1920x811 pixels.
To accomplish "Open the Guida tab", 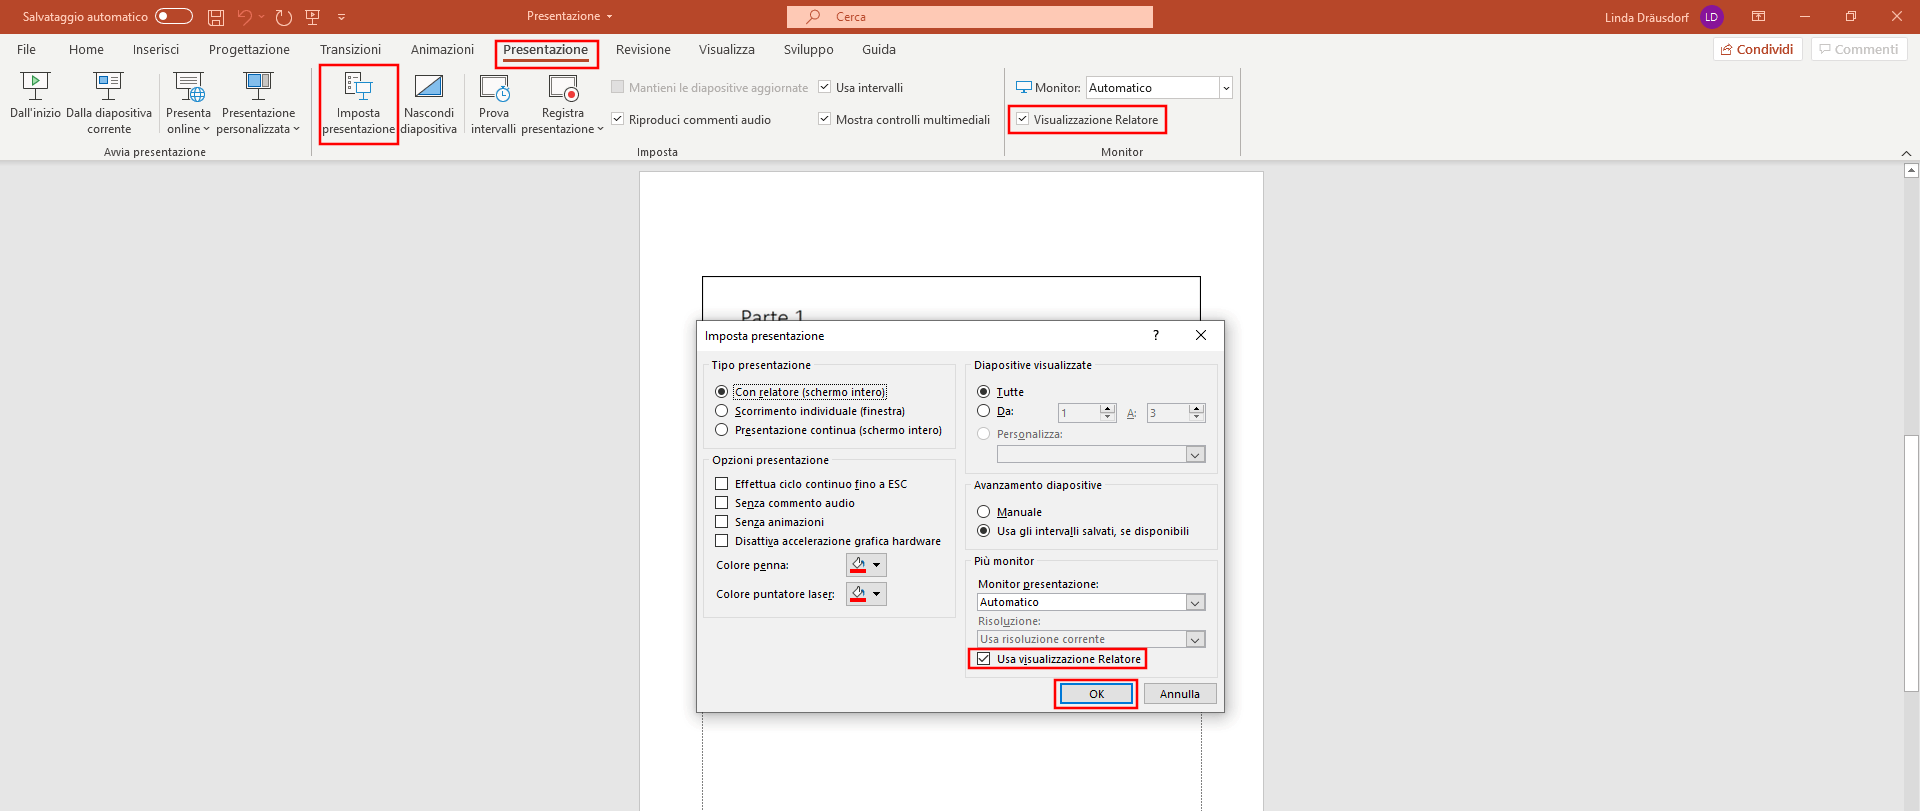I will pyautogui.click(x=879, y=49).
